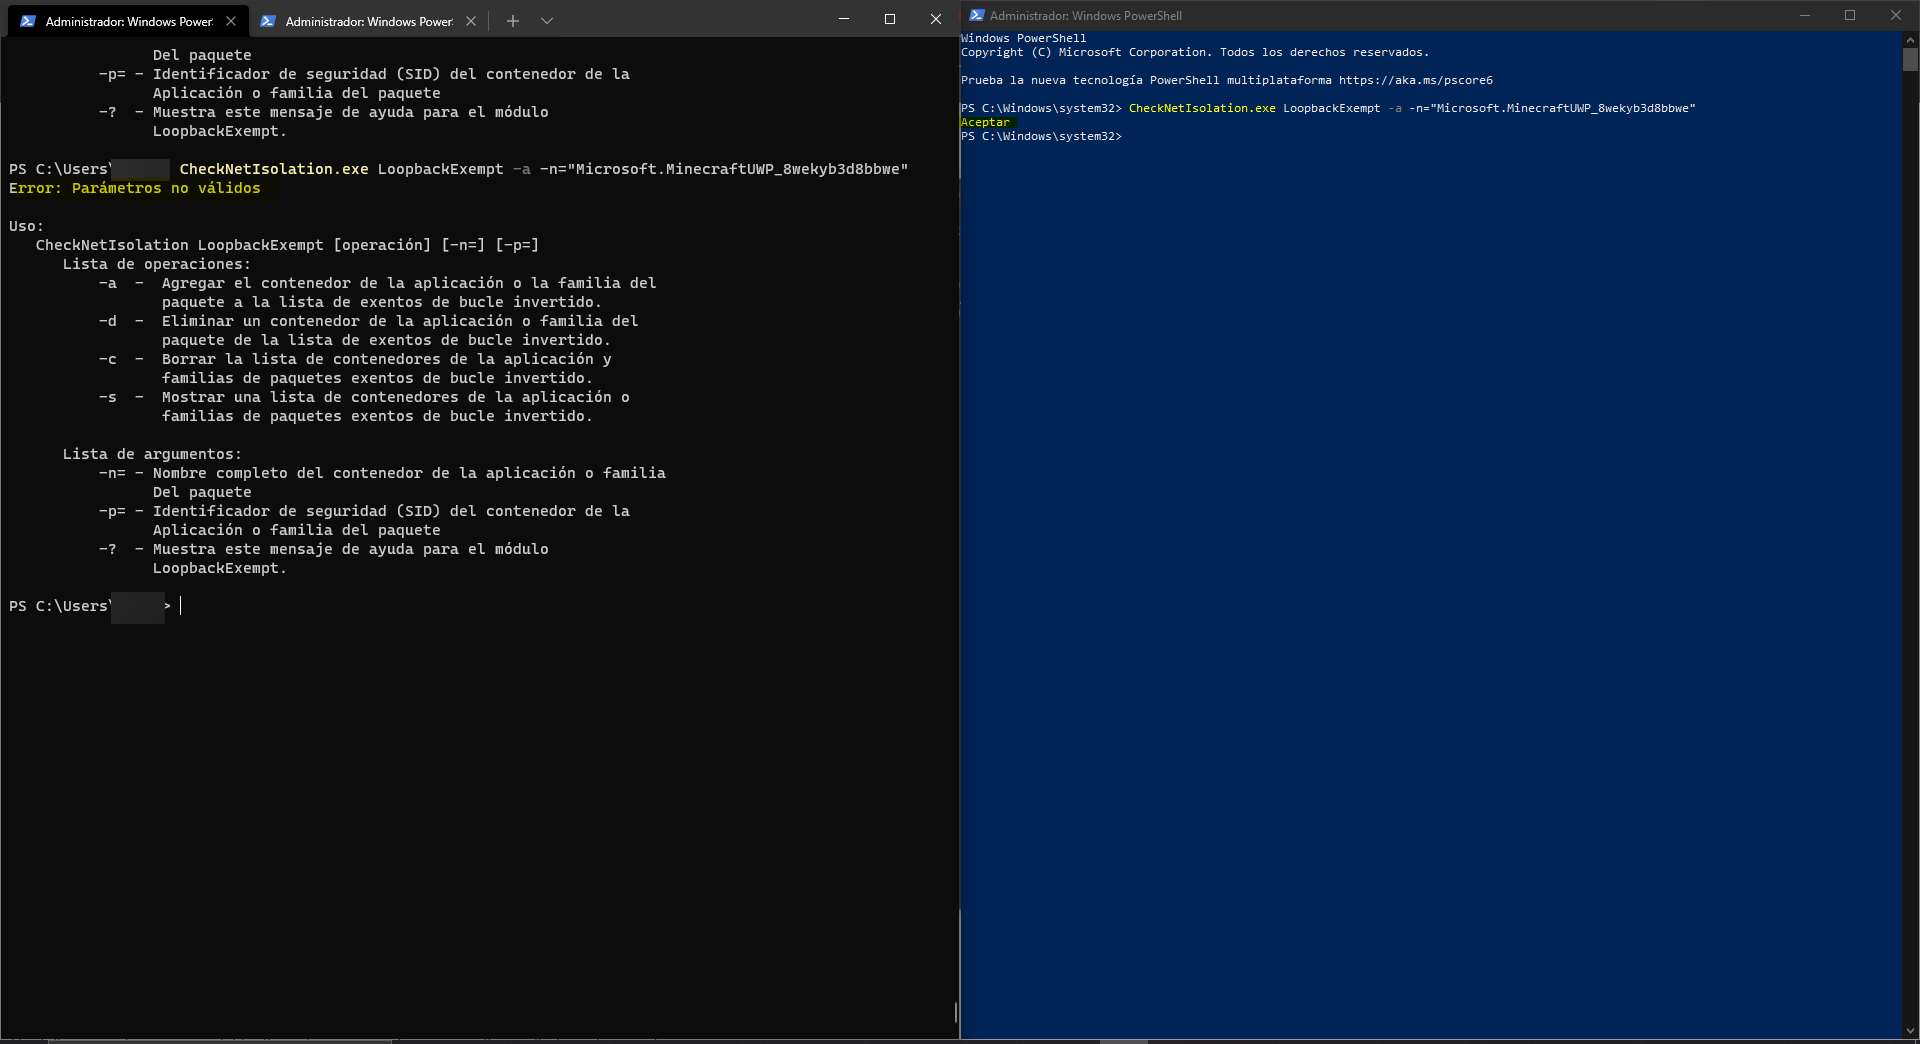Close the second PowerShell tab with its X
1920x1044 pixels.
(x=471, y=20)
